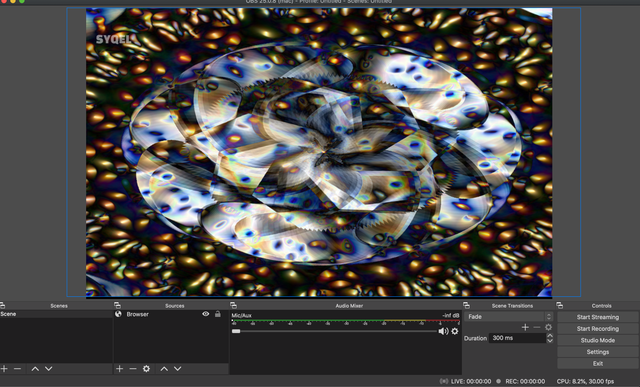
Task: Click the Mic/Aux audio level meter
Action: pyautogui.click(x=346, y=322)
